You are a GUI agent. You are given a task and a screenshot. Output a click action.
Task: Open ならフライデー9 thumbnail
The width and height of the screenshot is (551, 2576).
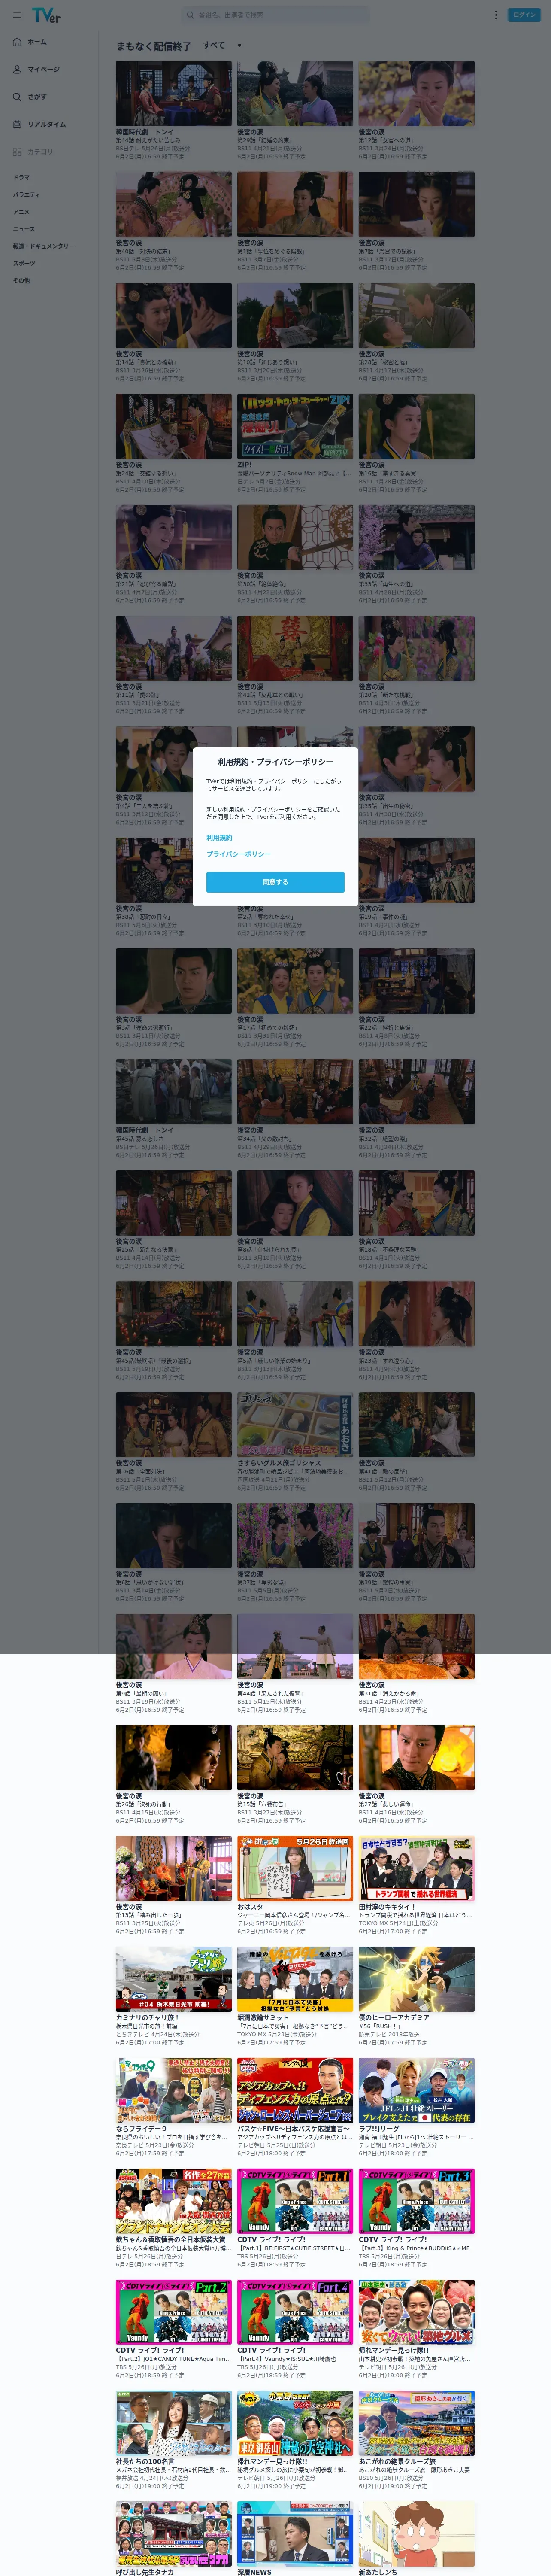click(173, 2091)
